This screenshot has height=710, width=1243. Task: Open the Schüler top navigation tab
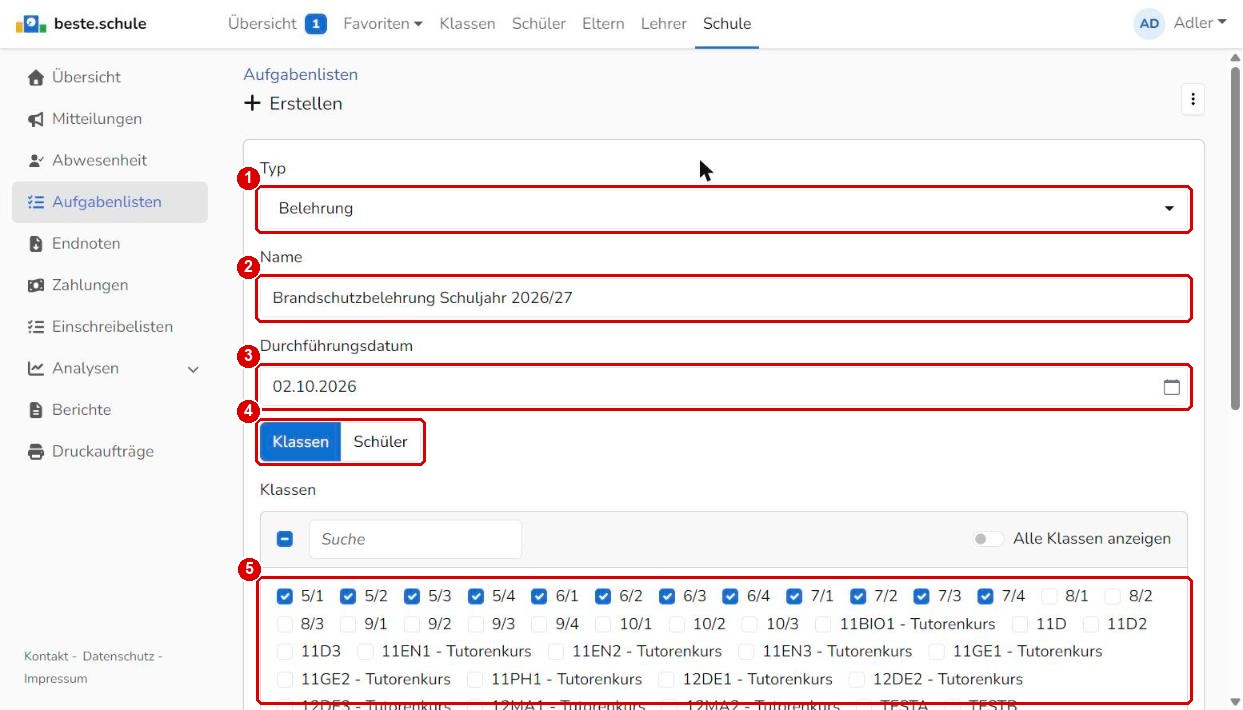tap(539, 23)
